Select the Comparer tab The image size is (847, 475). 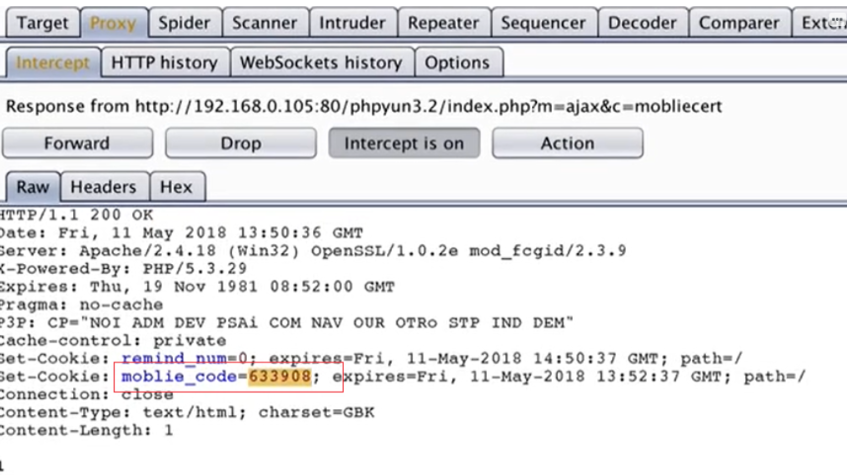pyautogui.click(x=739, y=22)
